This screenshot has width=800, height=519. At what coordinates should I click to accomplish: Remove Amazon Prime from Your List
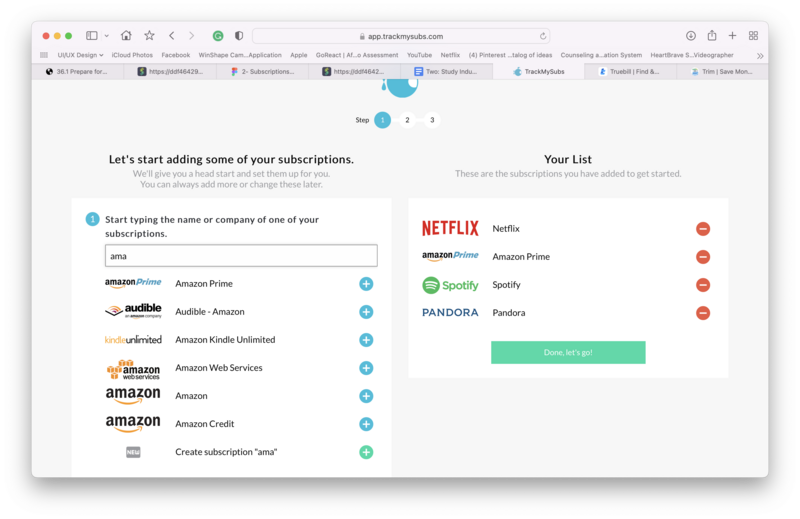coord(703,257)
